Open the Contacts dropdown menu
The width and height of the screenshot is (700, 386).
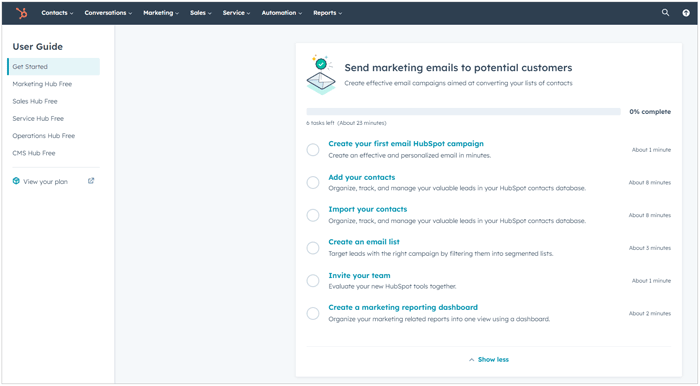(x=57, y=13)
